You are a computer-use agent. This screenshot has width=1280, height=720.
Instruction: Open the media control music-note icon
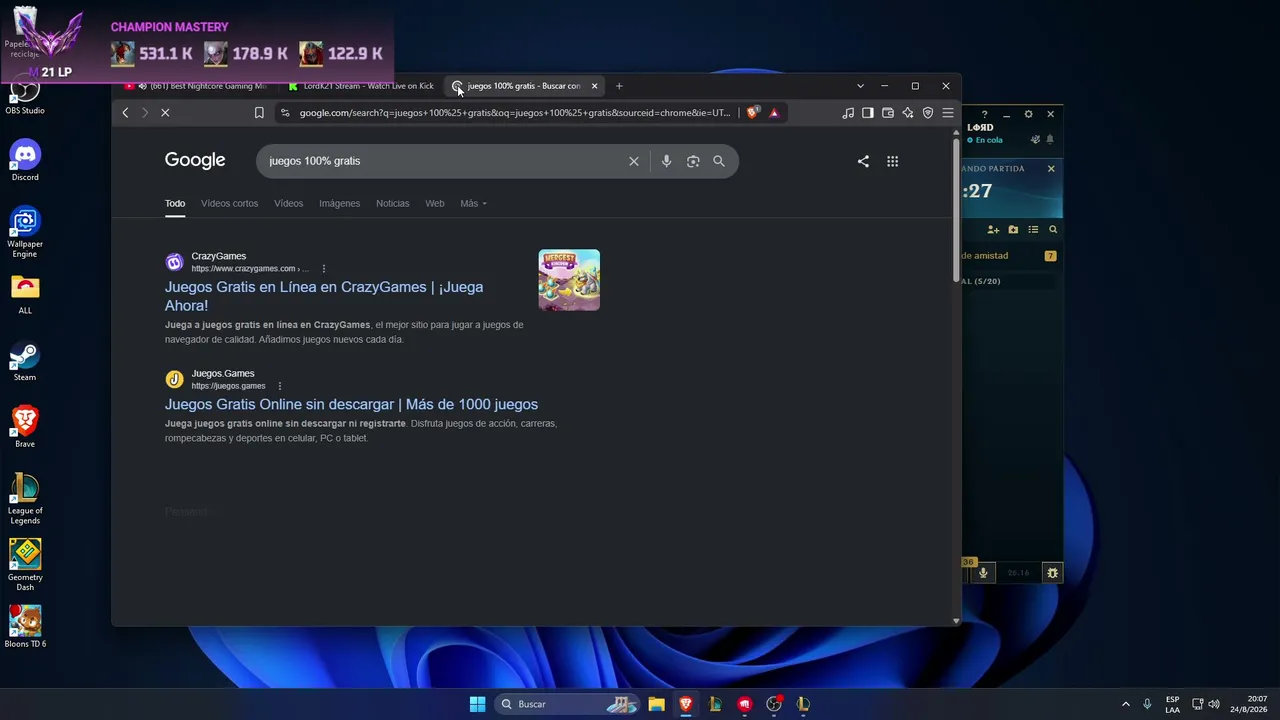(848, 113)
